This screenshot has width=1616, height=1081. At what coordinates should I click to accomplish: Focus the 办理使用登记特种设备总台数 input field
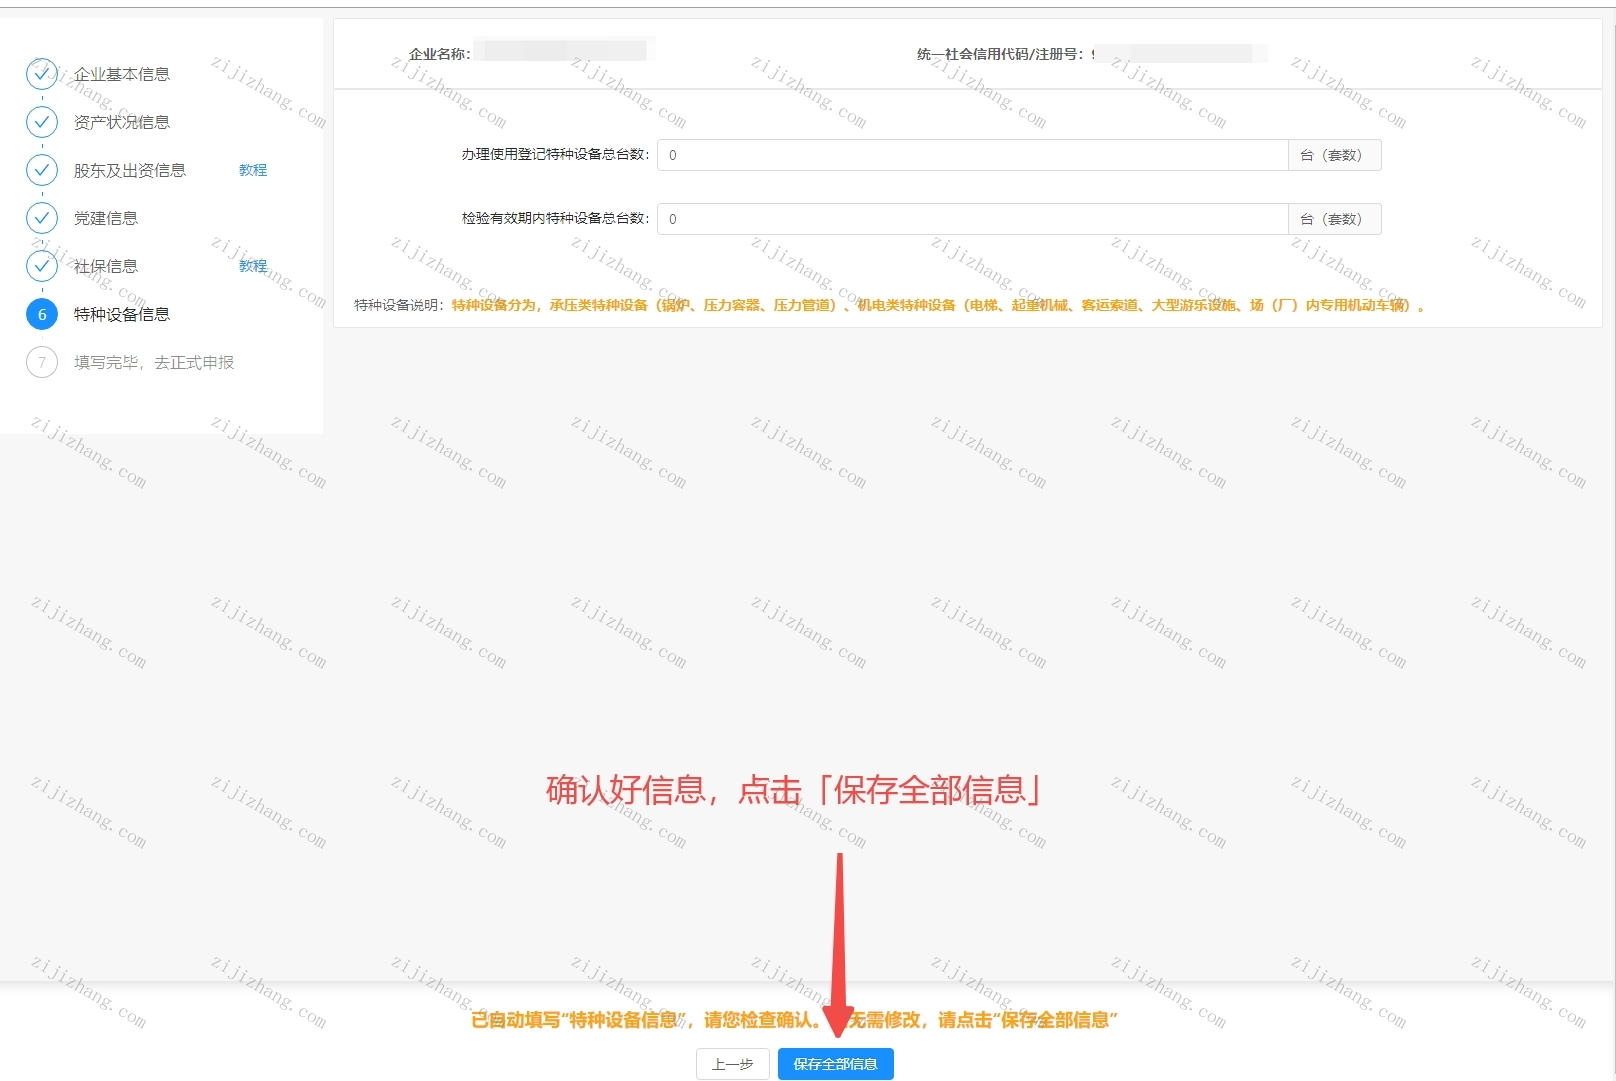[972, 155]
